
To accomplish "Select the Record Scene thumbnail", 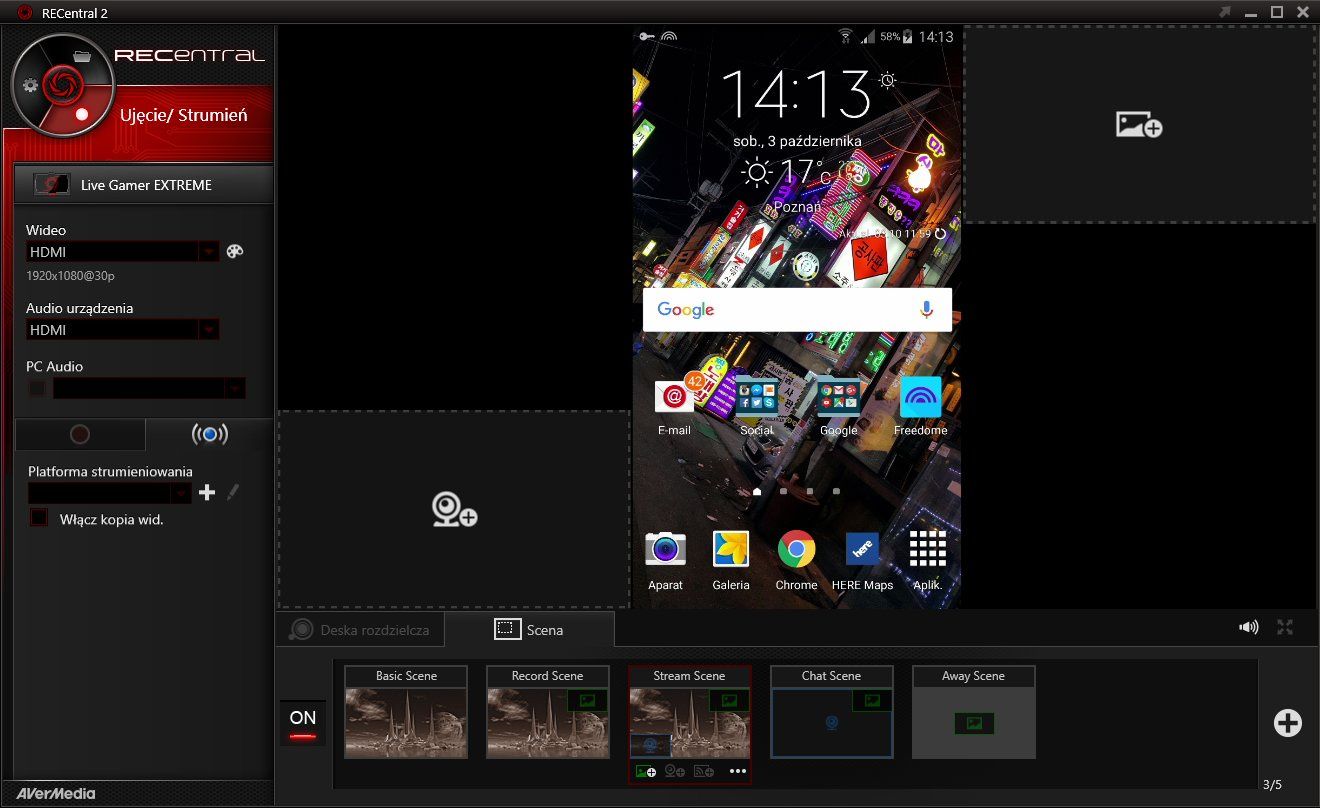I will 548,712.
